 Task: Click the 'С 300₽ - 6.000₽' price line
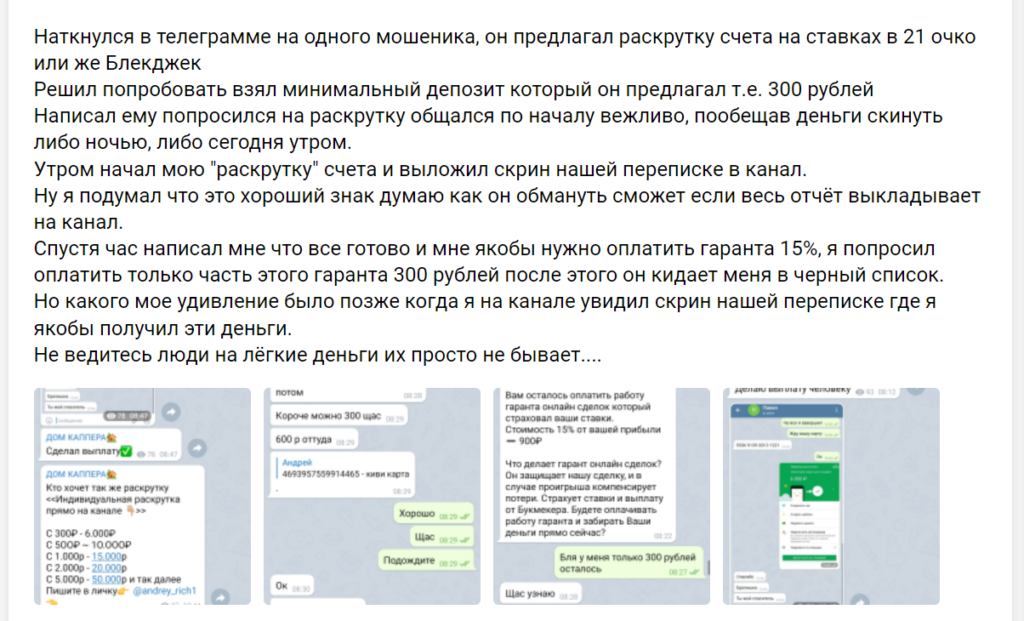(x=80, y=533)
